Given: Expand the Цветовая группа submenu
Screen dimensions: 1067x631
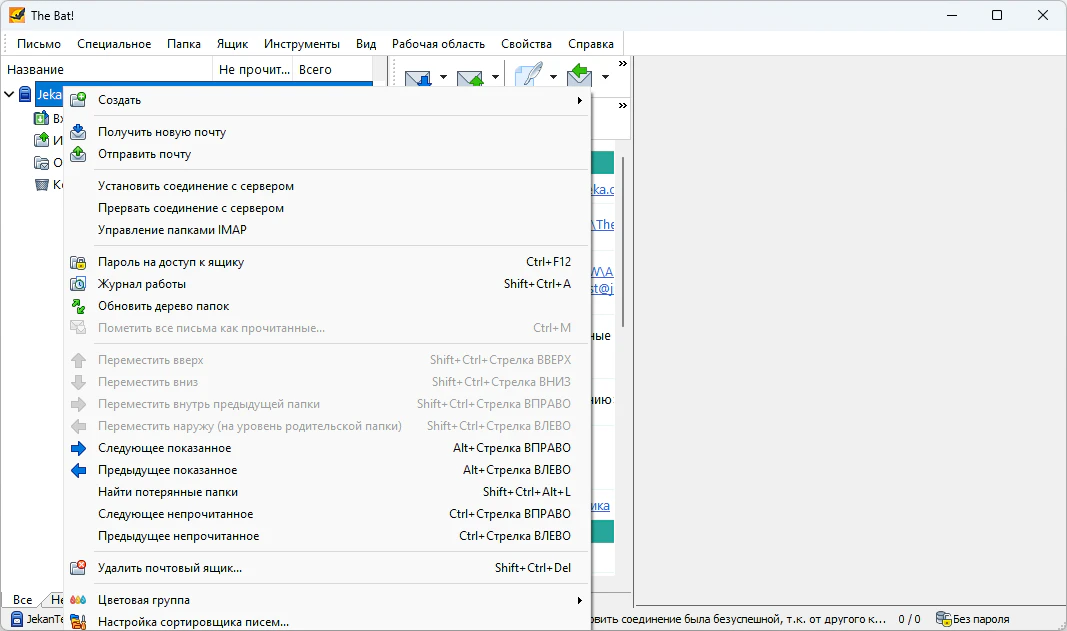Looking at the screenshot, I should tap(579, 600).
